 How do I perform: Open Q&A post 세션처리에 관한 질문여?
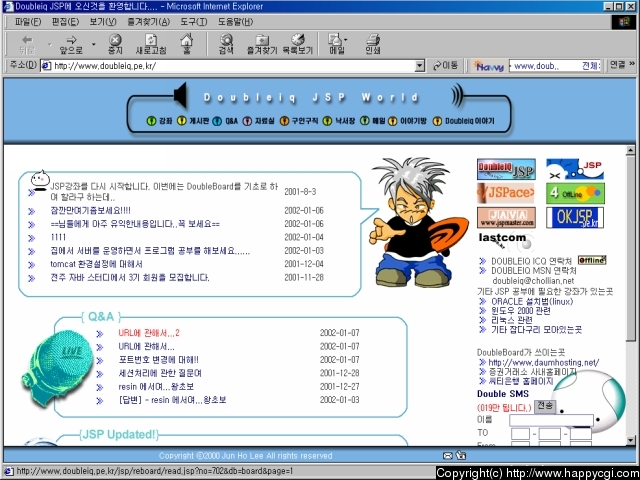pyautogui.click(x=160, y=373)
